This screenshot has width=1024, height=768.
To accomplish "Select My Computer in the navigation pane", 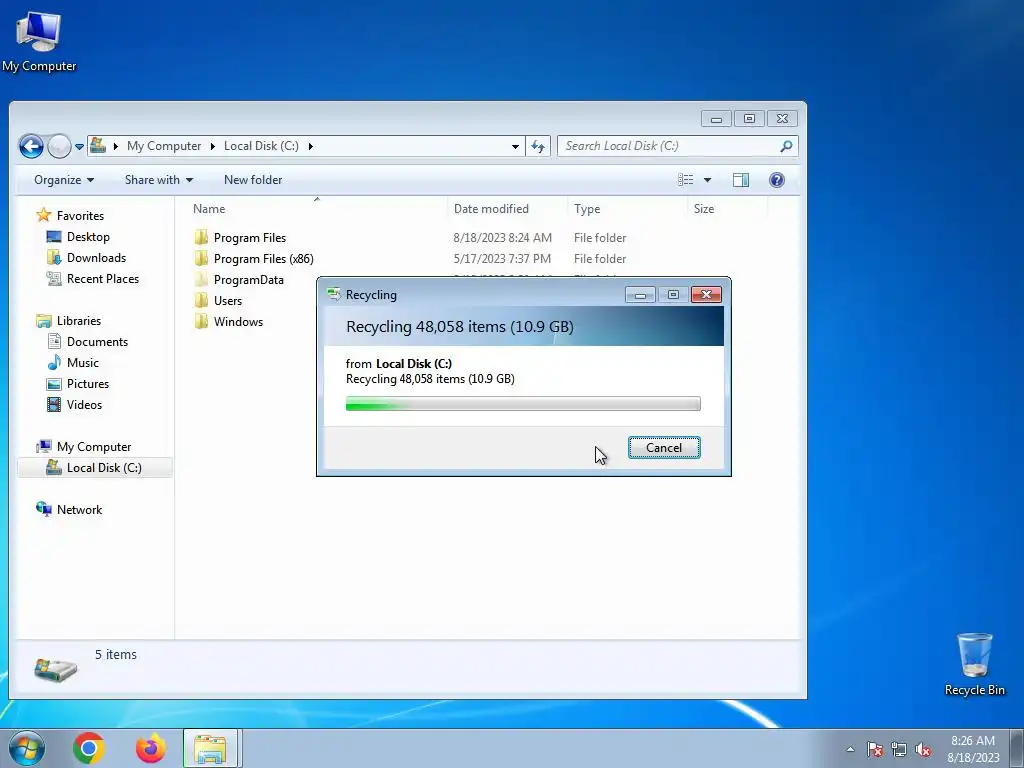I will pyautogui.click(x=93, y=447).
